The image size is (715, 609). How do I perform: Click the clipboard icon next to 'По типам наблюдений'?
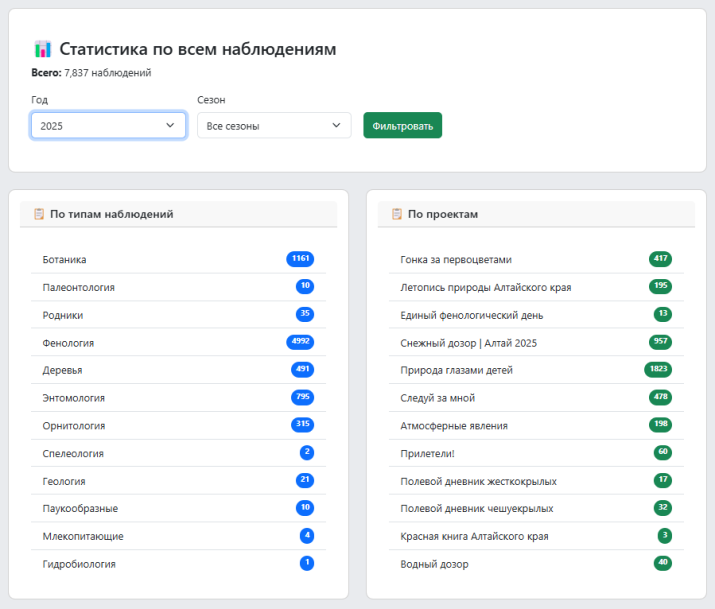pyautogui.click(x=38, y=214)
